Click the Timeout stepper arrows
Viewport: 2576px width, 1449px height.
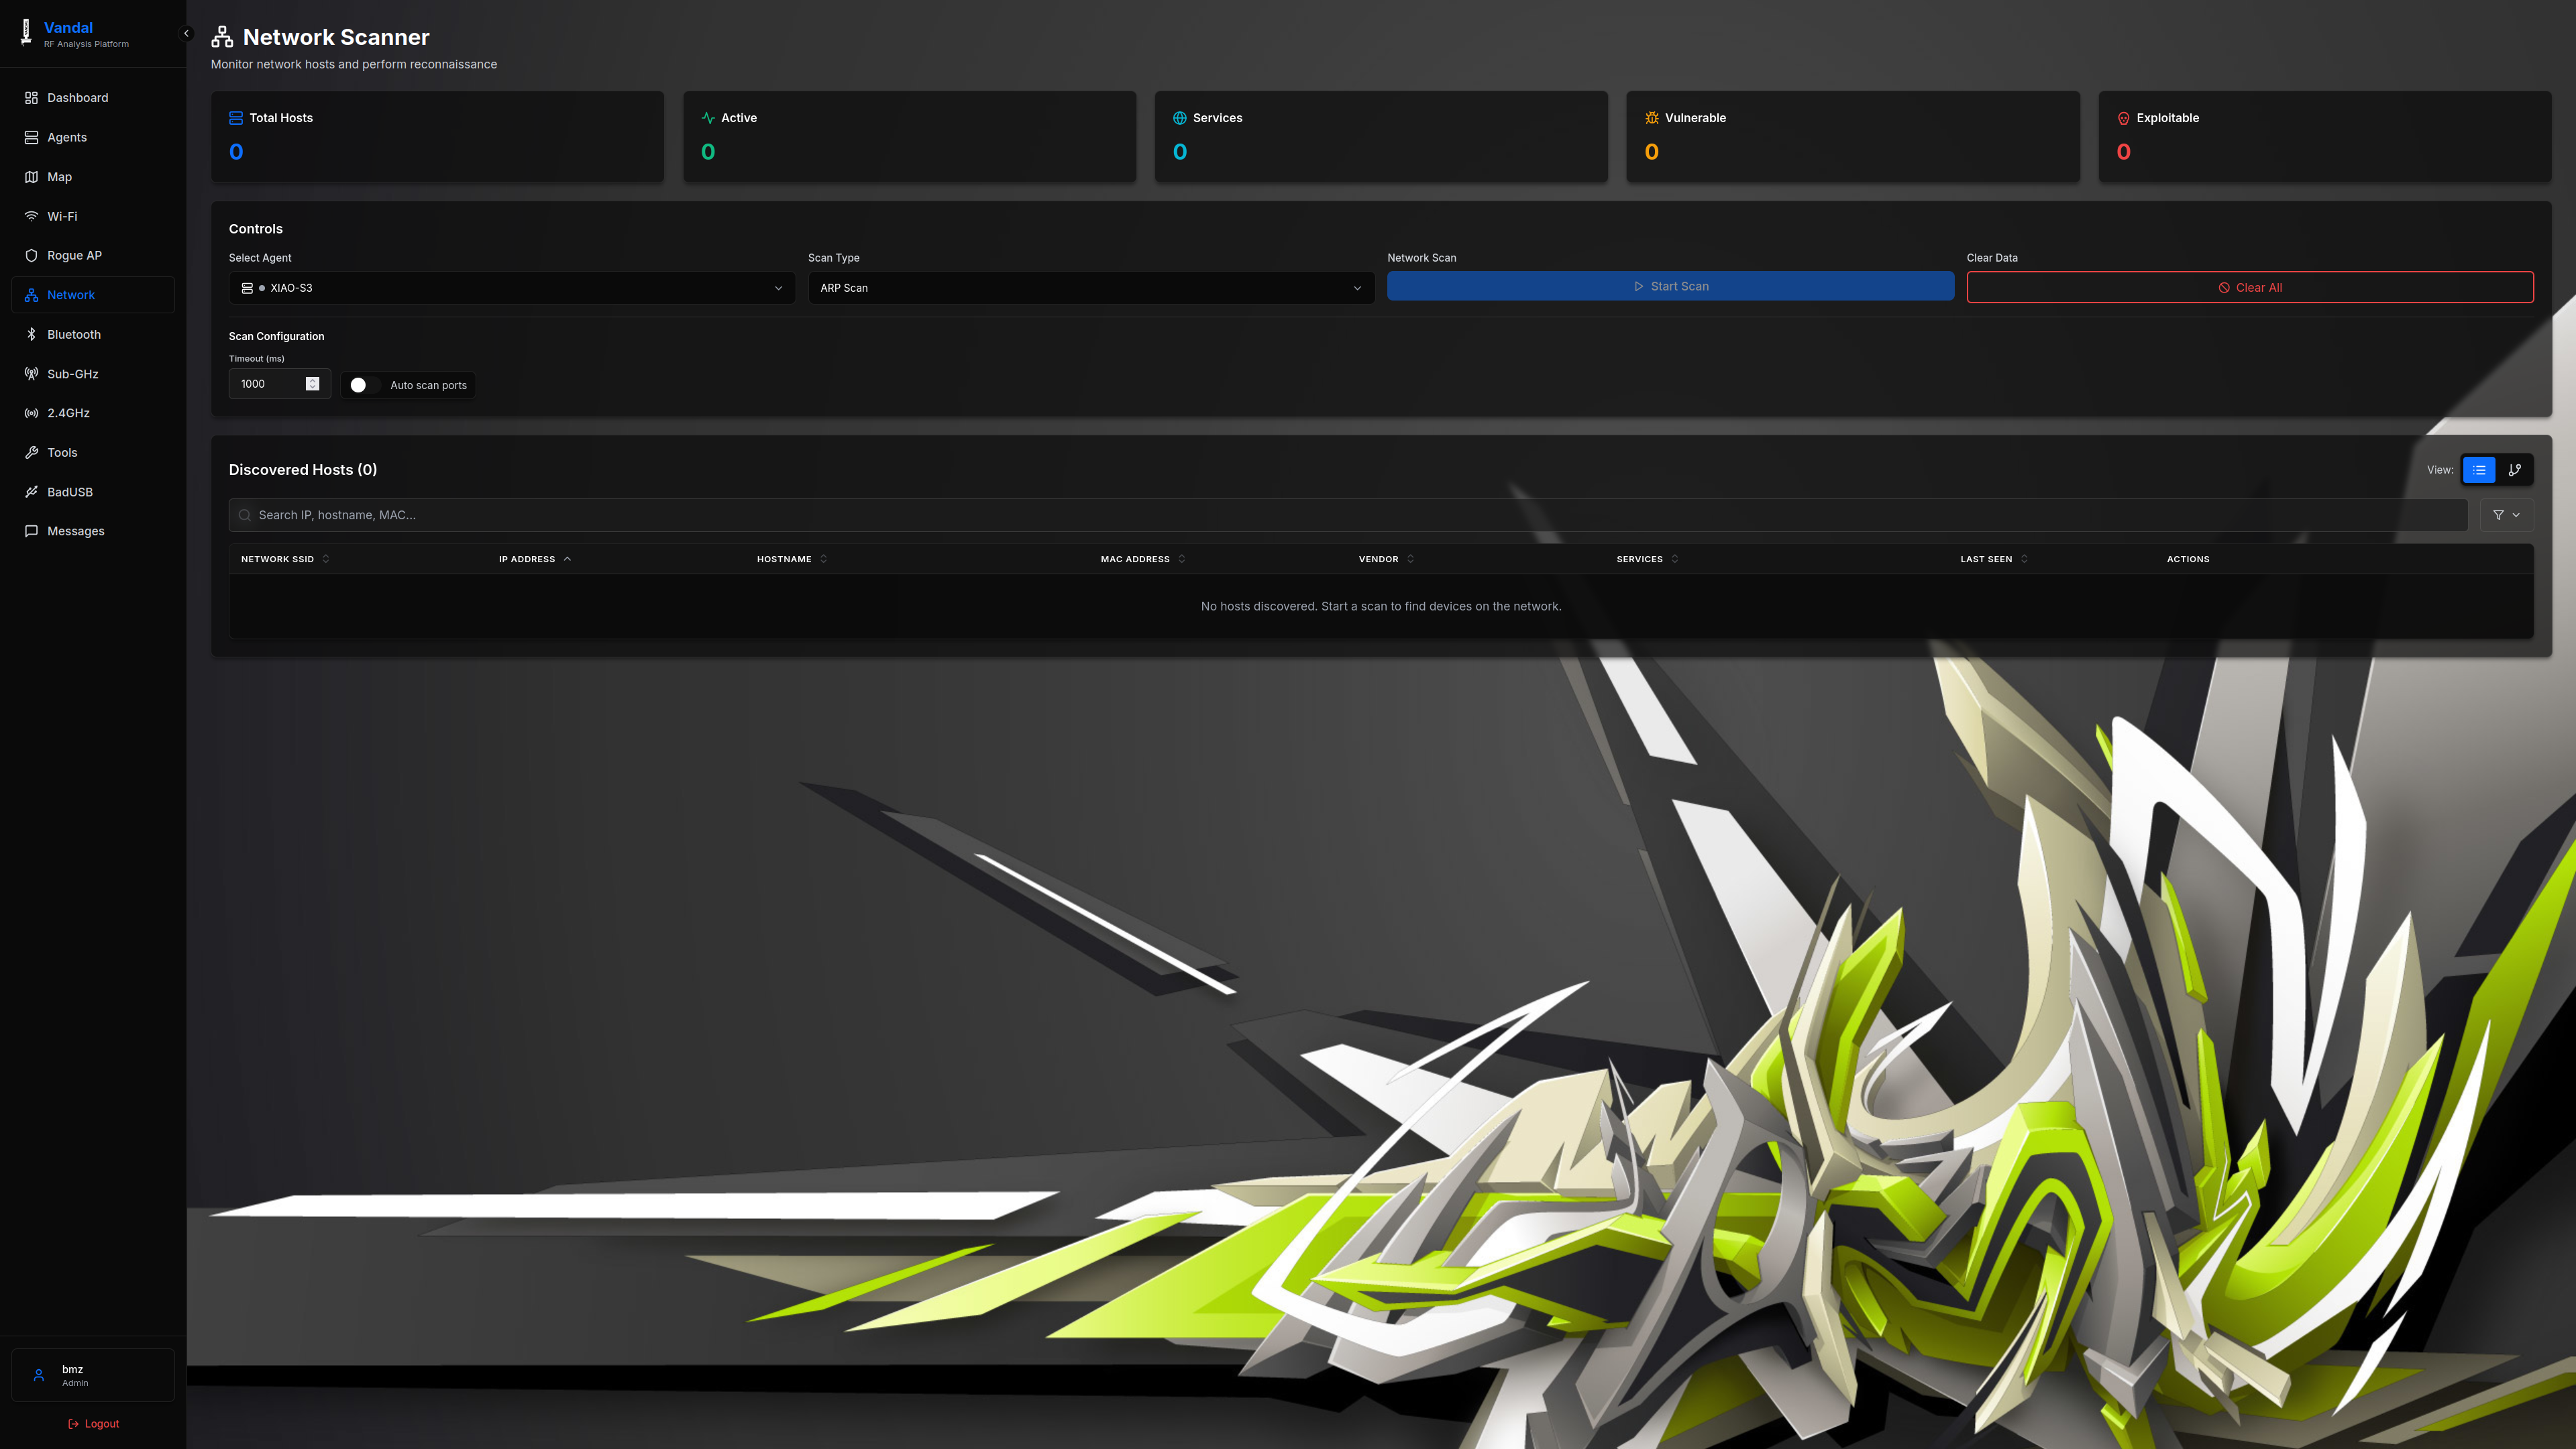(312, 384)
